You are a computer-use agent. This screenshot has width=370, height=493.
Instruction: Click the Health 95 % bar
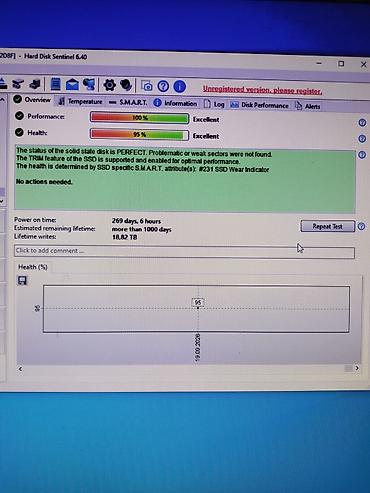[139, 134]
